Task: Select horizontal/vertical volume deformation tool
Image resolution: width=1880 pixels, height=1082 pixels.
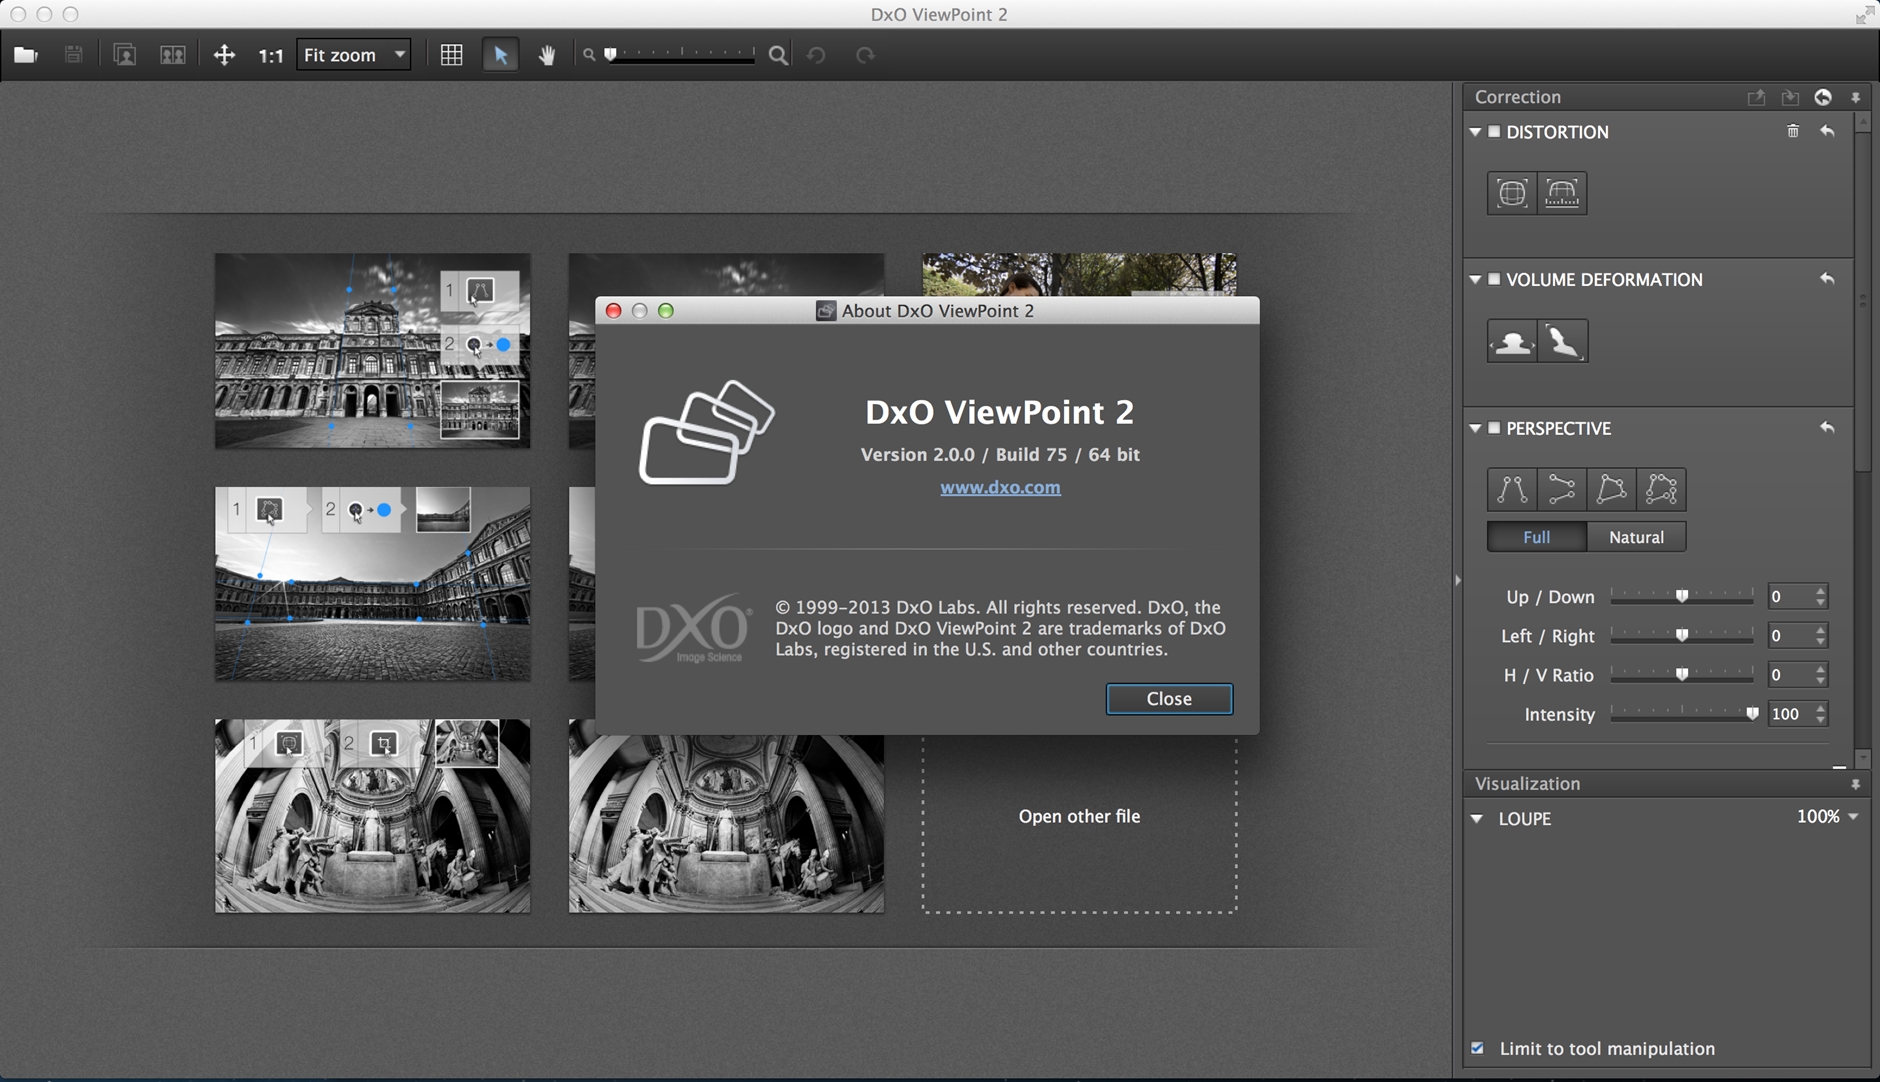Action: pyautogui.click(x=1512, y=341)
